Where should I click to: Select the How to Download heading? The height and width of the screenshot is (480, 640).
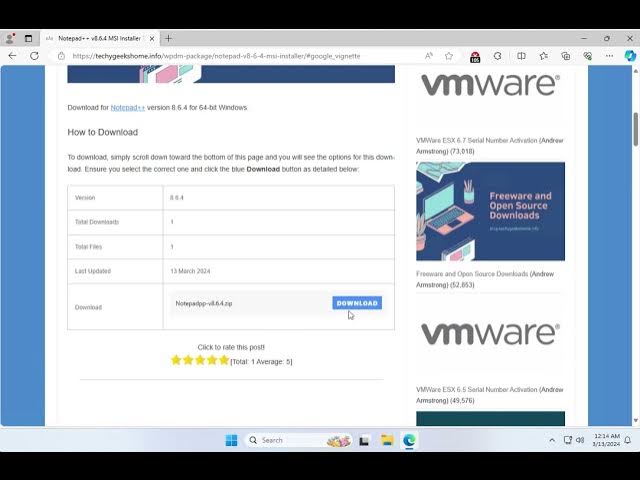102,132
